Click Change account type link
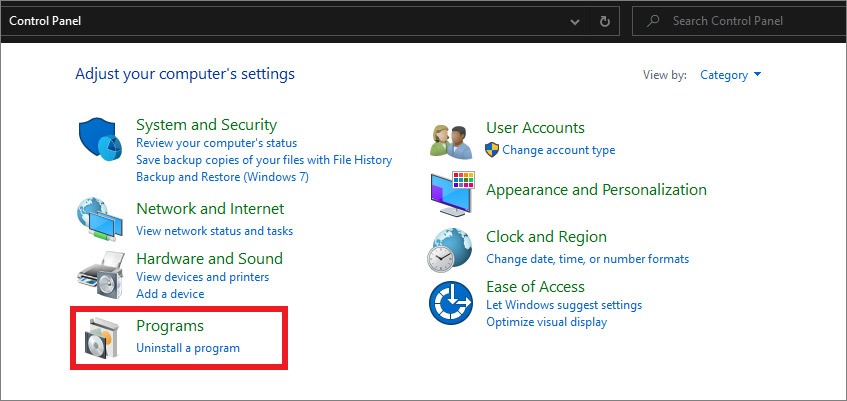 click(x=559, y=150)
